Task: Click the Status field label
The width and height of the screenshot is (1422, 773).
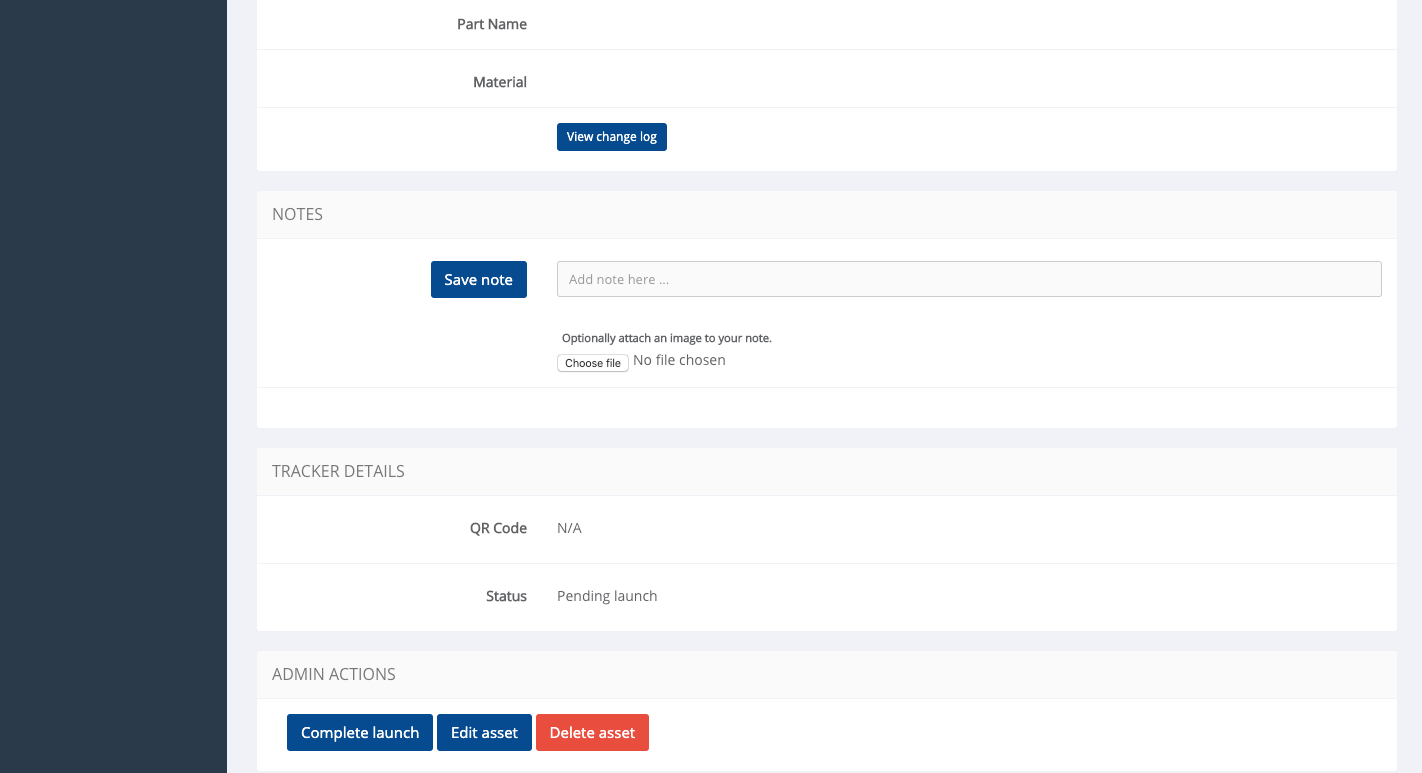Action: click(506, 596)
